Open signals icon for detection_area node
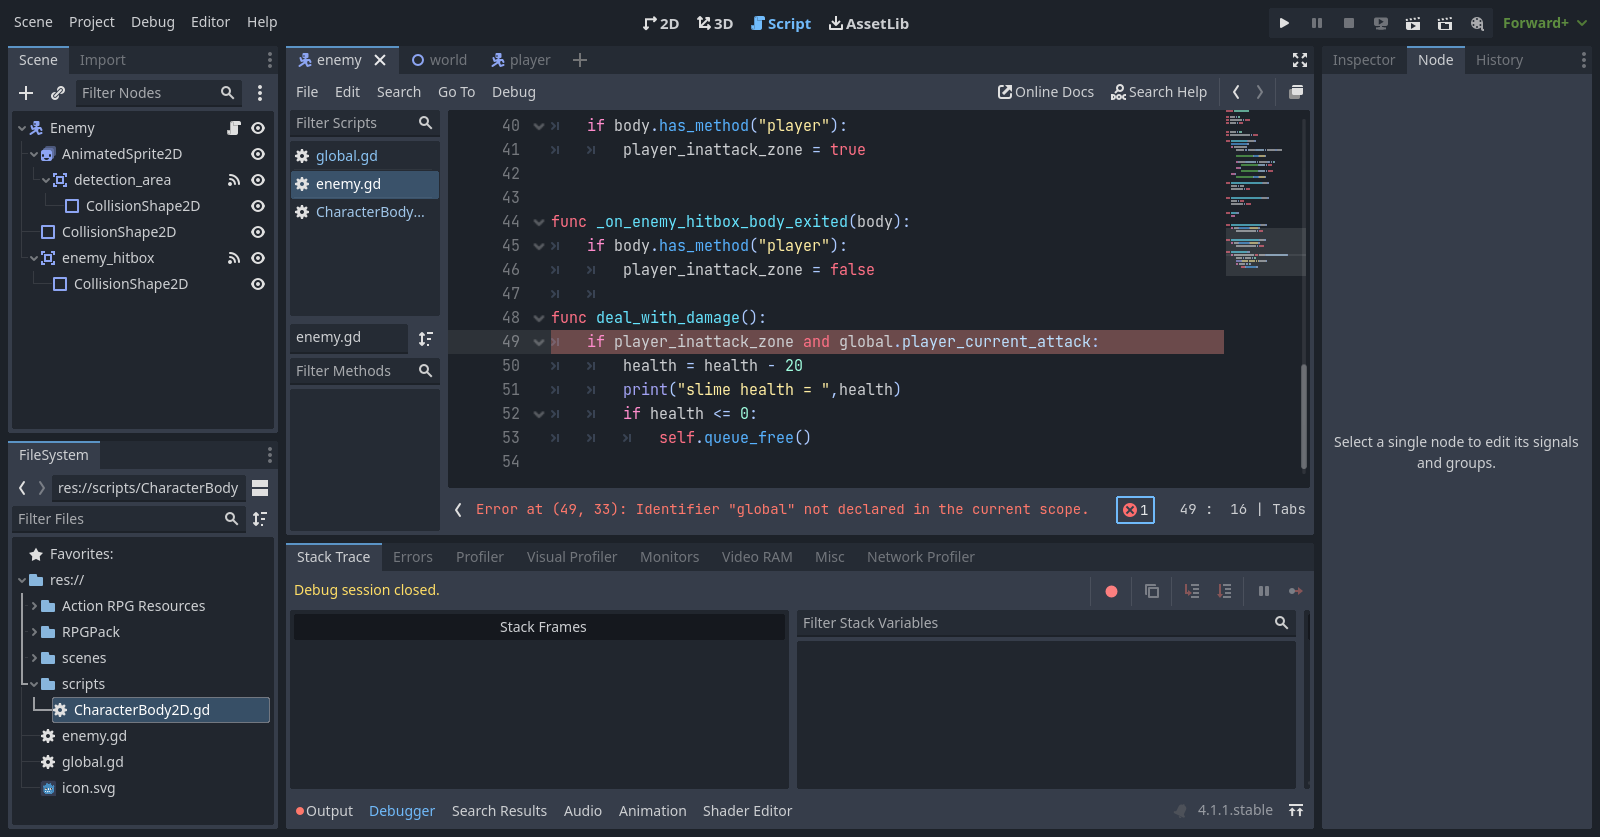The image size is (1600, 837). [234, 180]
